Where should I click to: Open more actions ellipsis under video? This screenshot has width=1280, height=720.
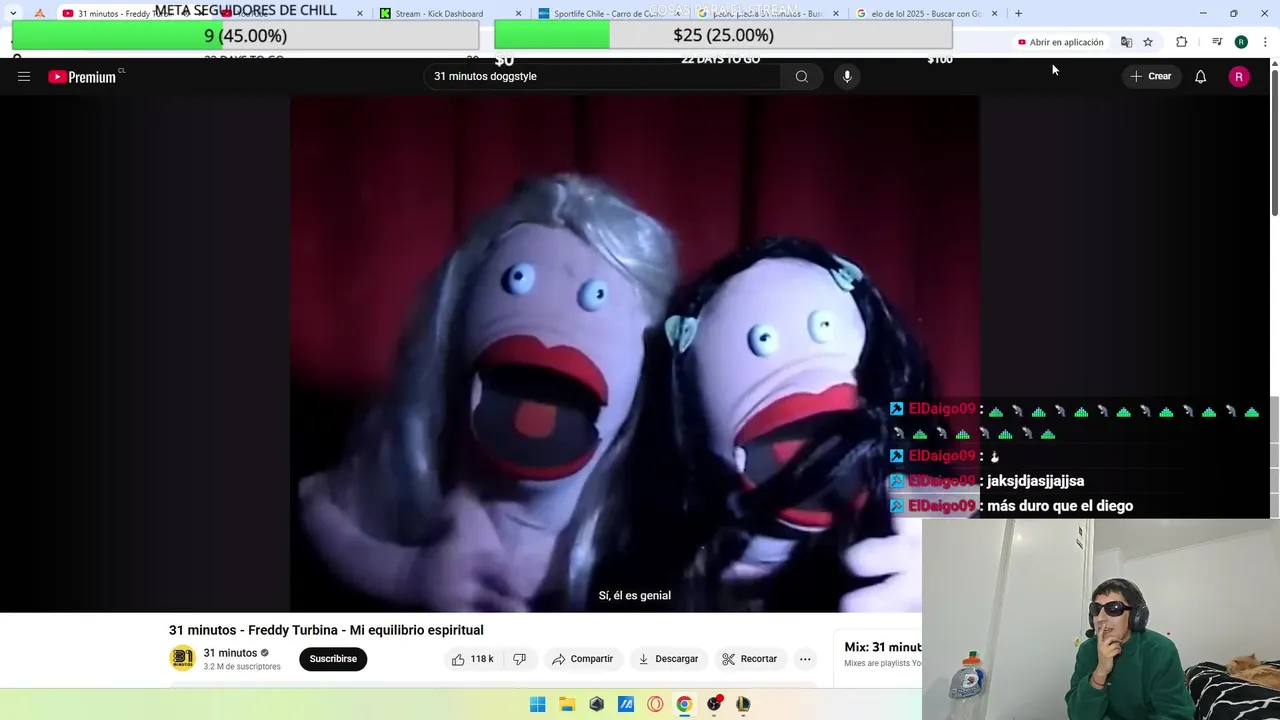[805, 659]
